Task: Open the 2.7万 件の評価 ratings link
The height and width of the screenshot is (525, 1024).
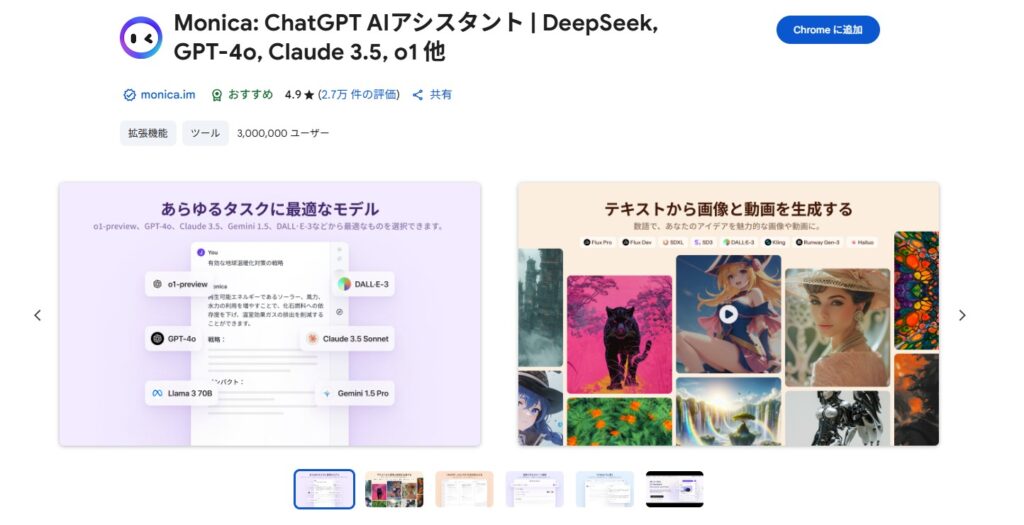Action: click(359, 95)
